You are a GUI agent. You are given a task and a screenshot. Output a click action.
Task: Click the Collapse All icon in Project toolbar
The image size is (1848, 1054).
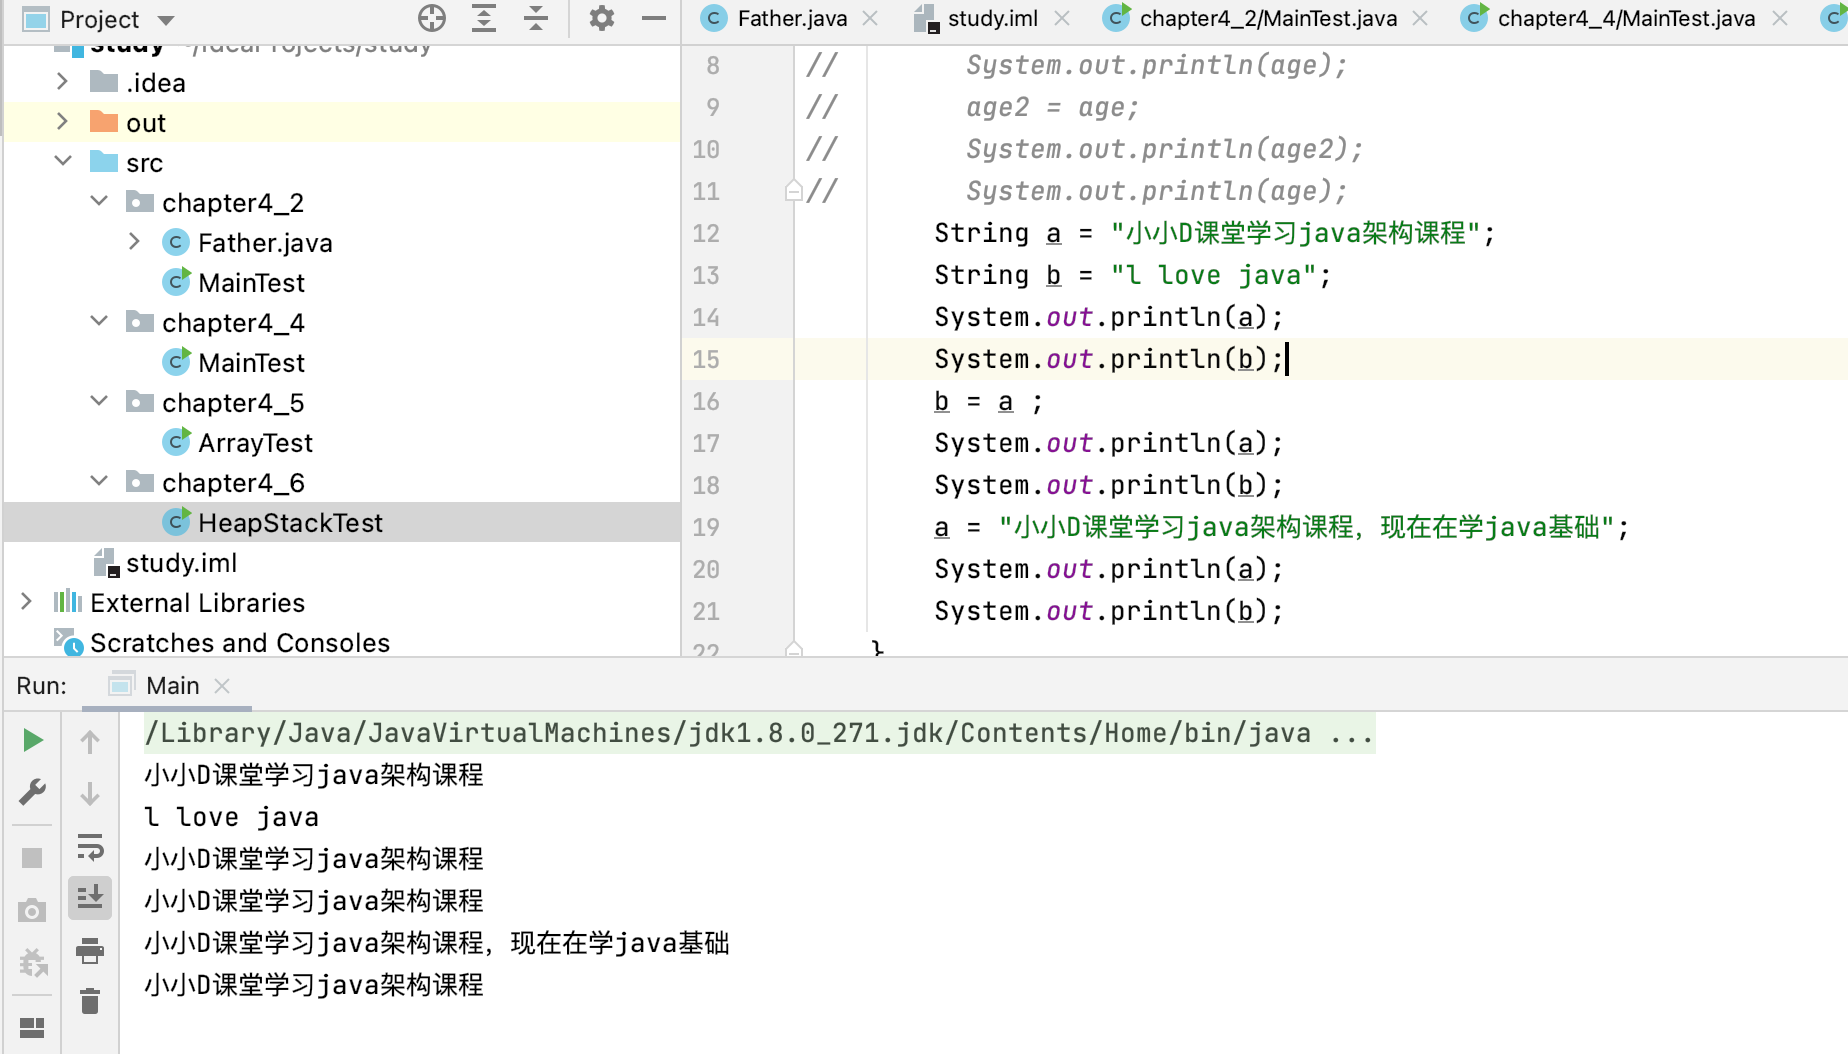coord(536,18)
